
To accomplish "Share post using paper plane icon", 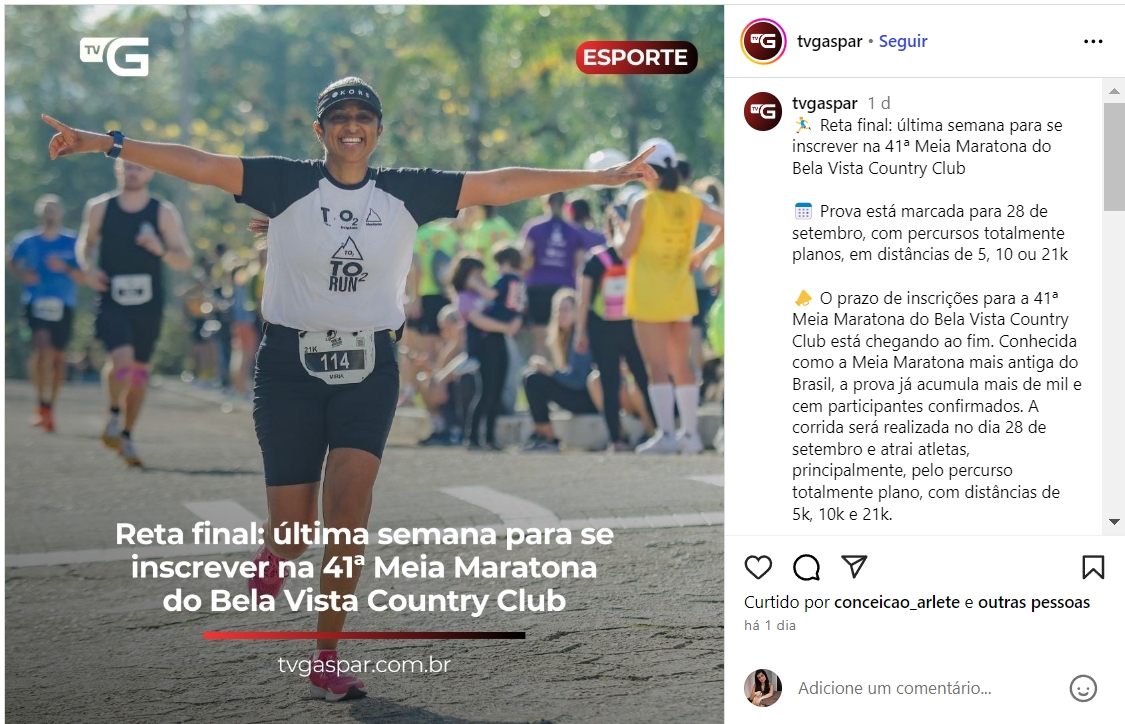I will (x=855, y=566).
